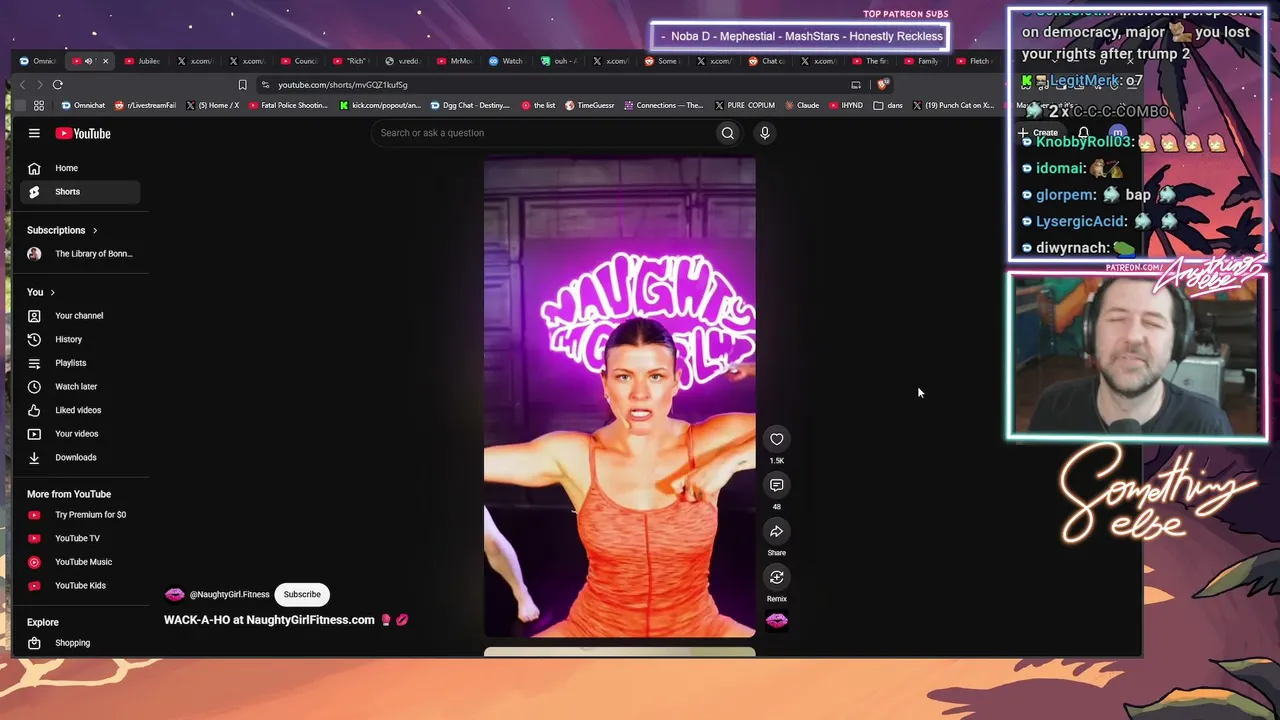This screenshot has height=720, width=1280.
Task: Reload the page in the browser
Action: (58, 85)
